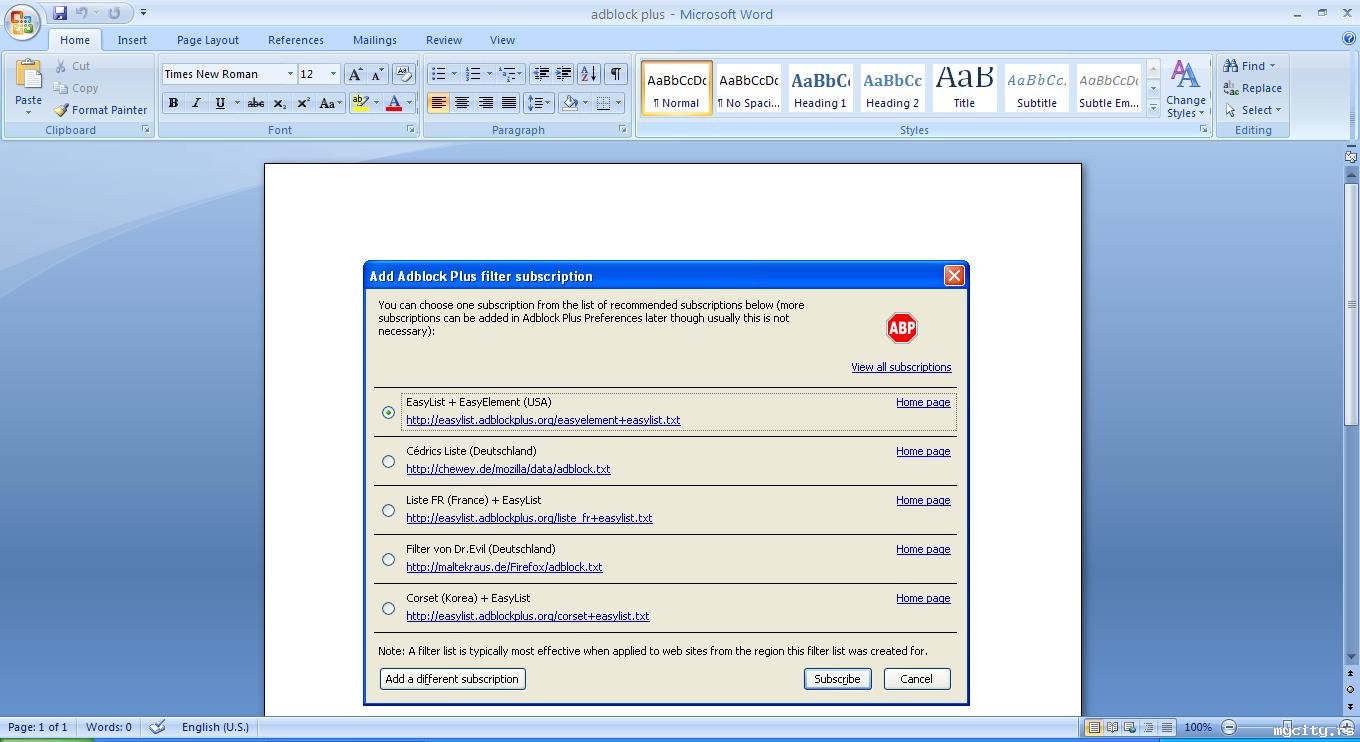This screenshot has height=742, width=1360.
Task: Expand the Borders dropdown arrow
Action: click(618, 103)
